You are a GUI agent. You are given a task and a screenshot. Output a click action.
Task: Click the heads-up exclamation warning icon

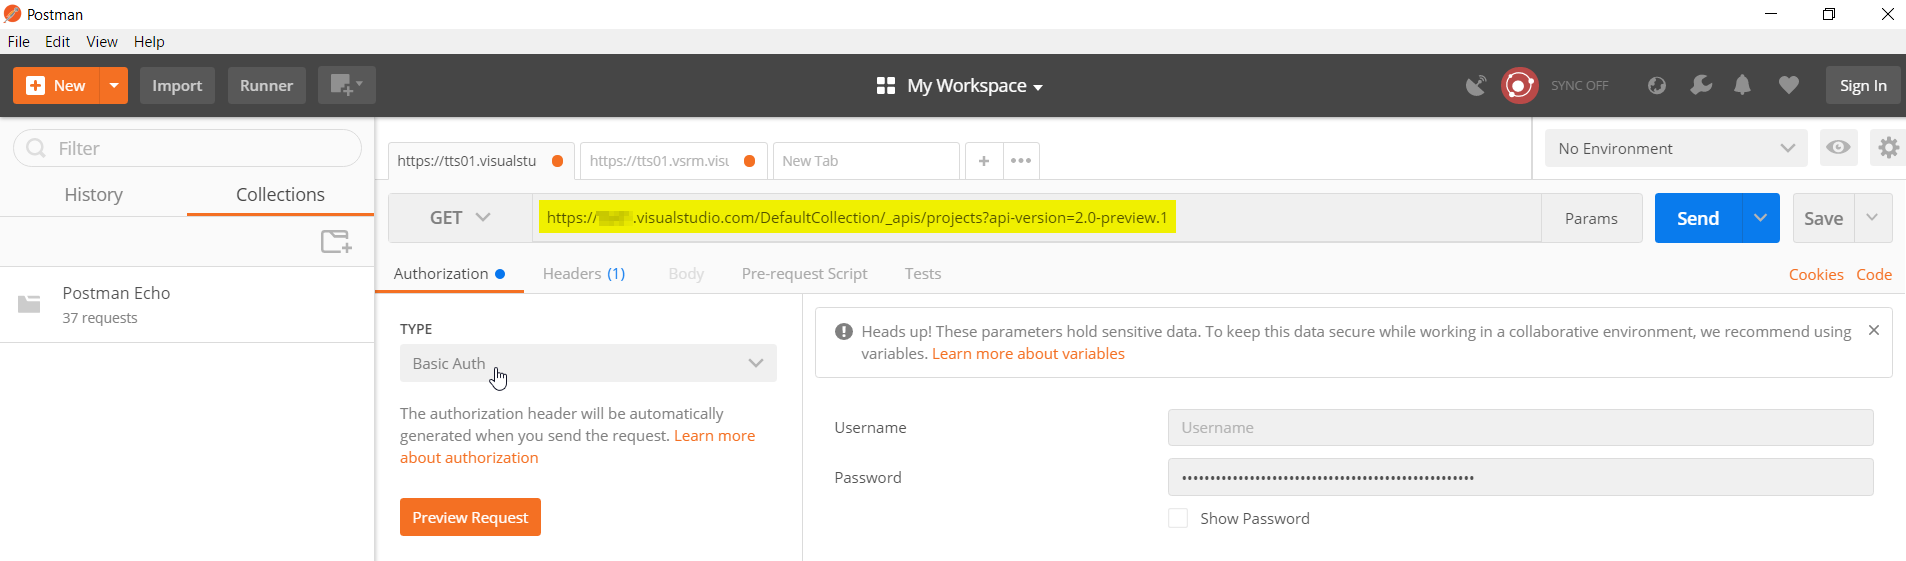844,331
